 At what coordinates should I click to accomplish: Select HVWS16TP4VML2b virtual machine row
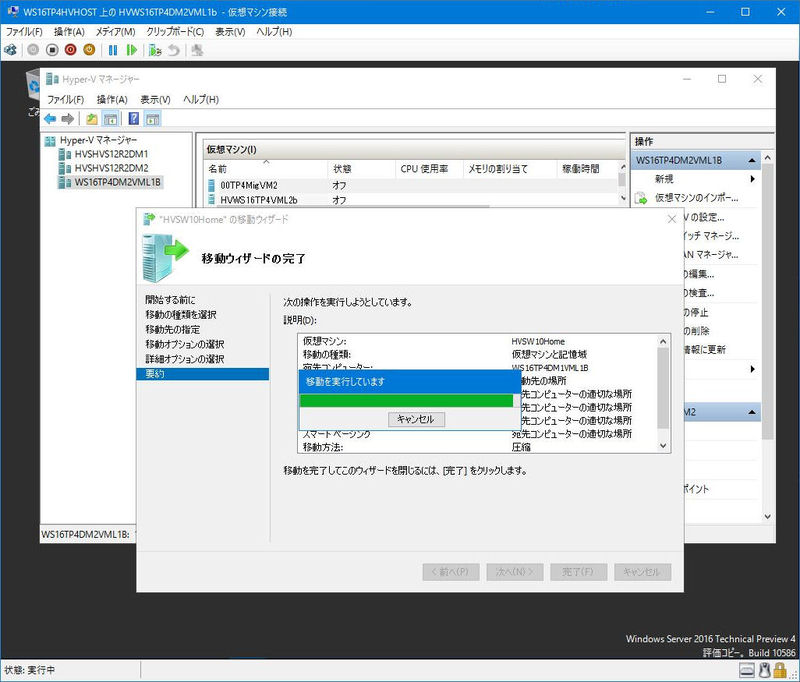[x=411, y=200]
